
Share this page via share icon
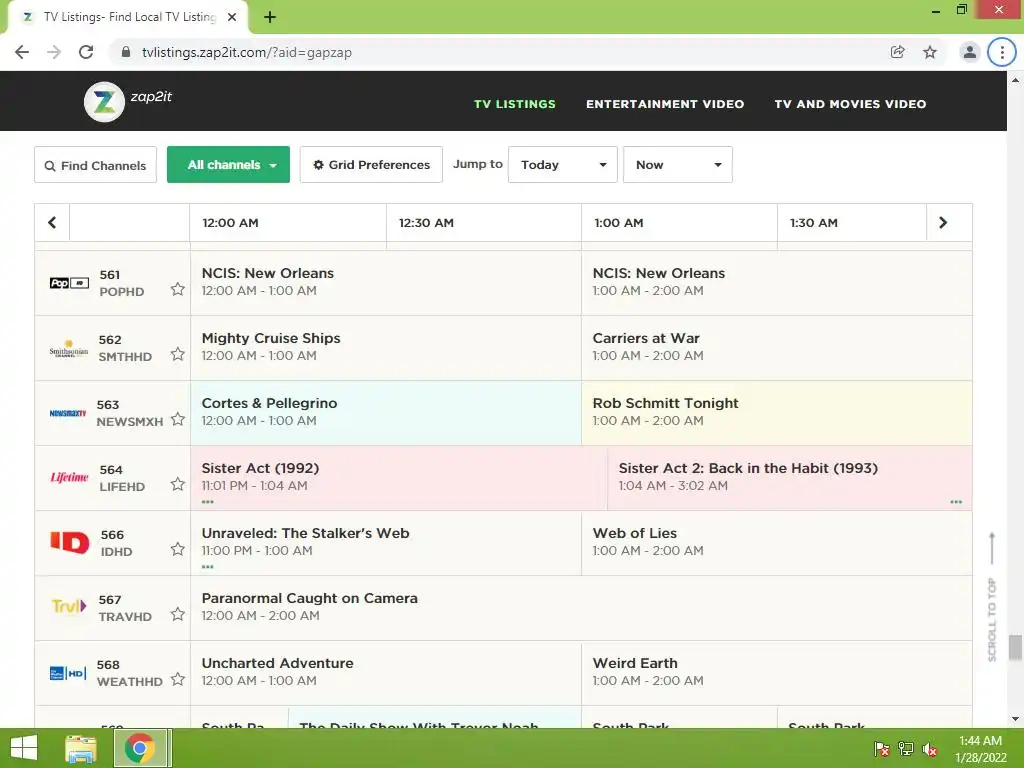click(x=897, y=52)
